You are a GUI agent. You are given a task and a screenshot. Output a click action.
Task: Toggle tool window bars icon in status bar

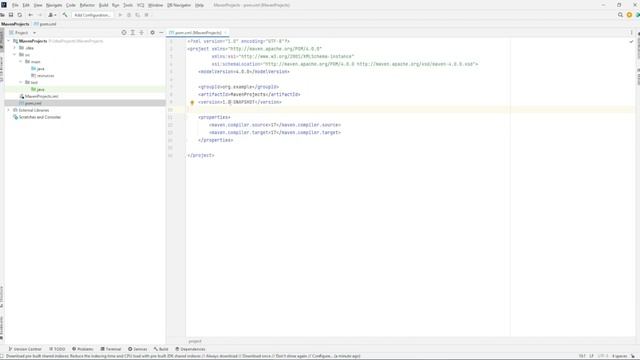point(2,356)
